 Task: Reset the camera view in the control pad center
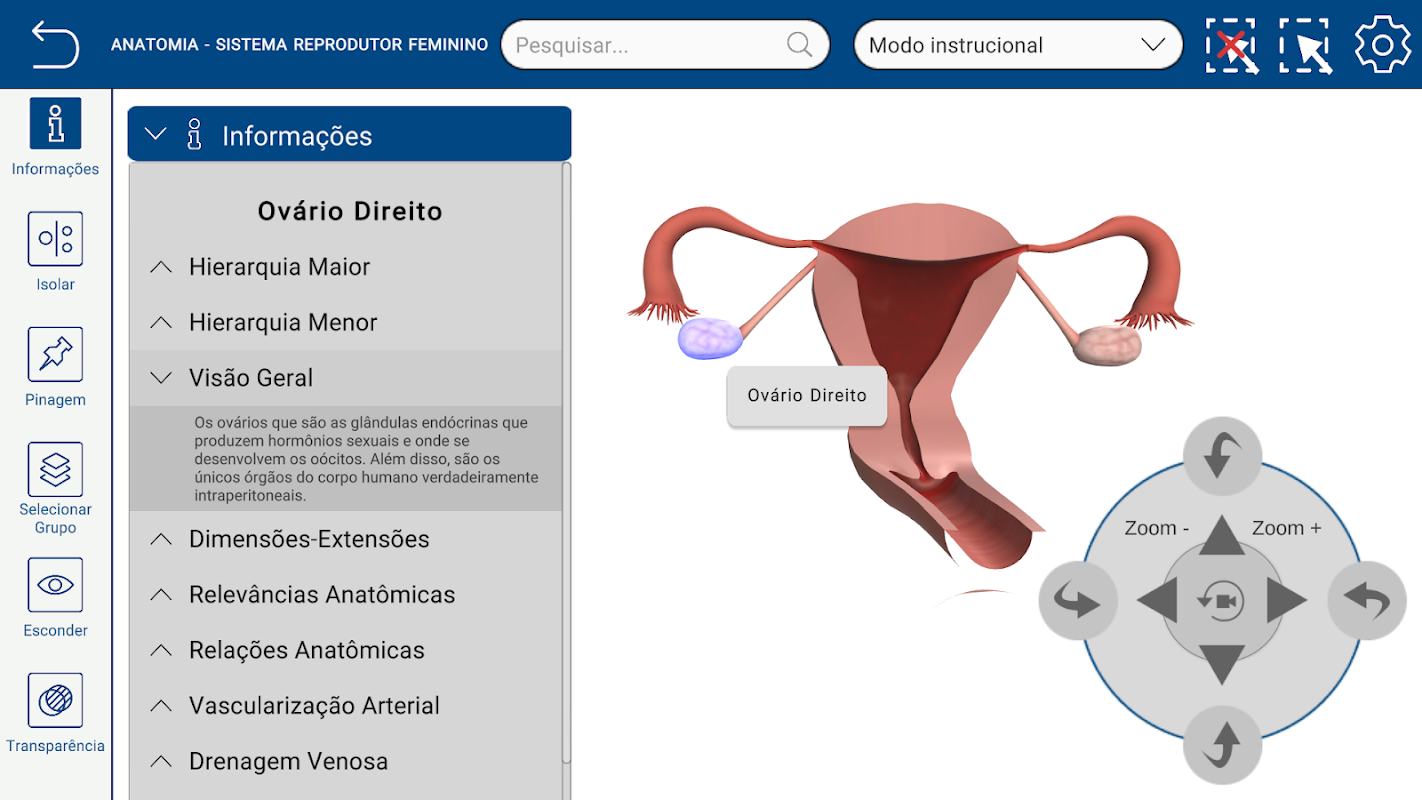pos(1221,601)
